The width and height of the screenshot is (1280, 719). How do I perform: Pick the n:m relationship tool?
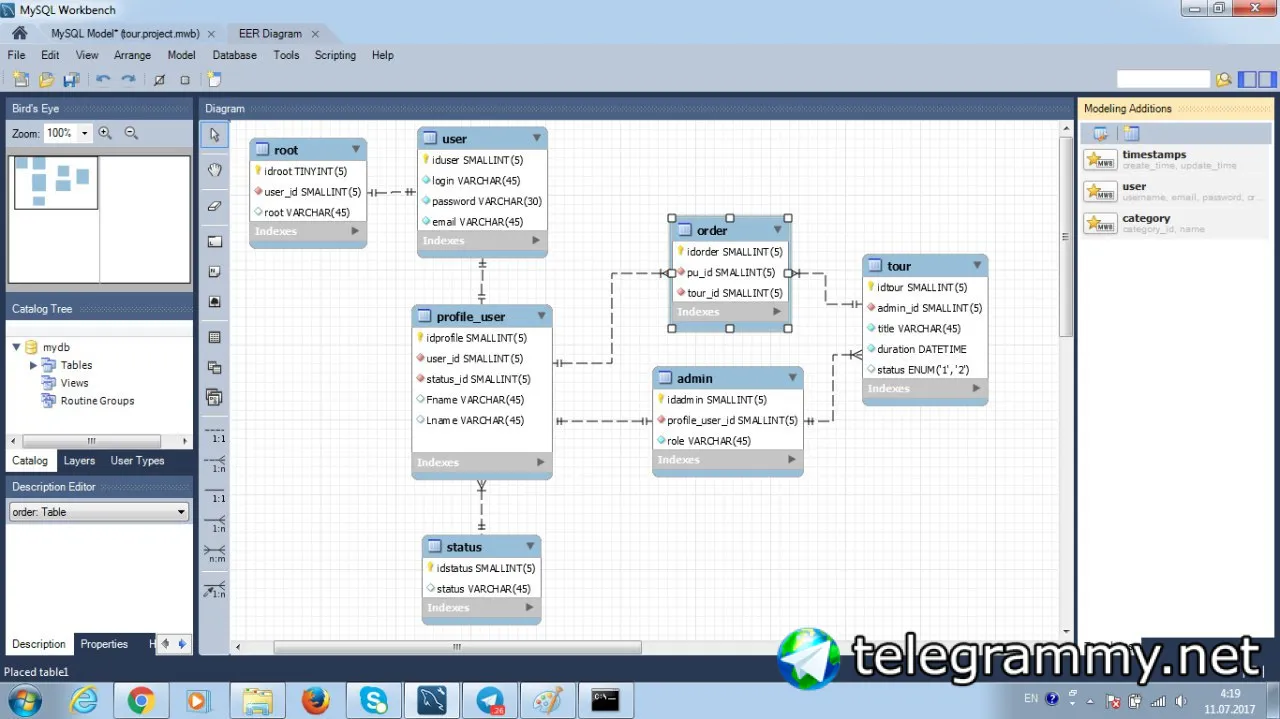pyautogui.click(x=214, y=553)
